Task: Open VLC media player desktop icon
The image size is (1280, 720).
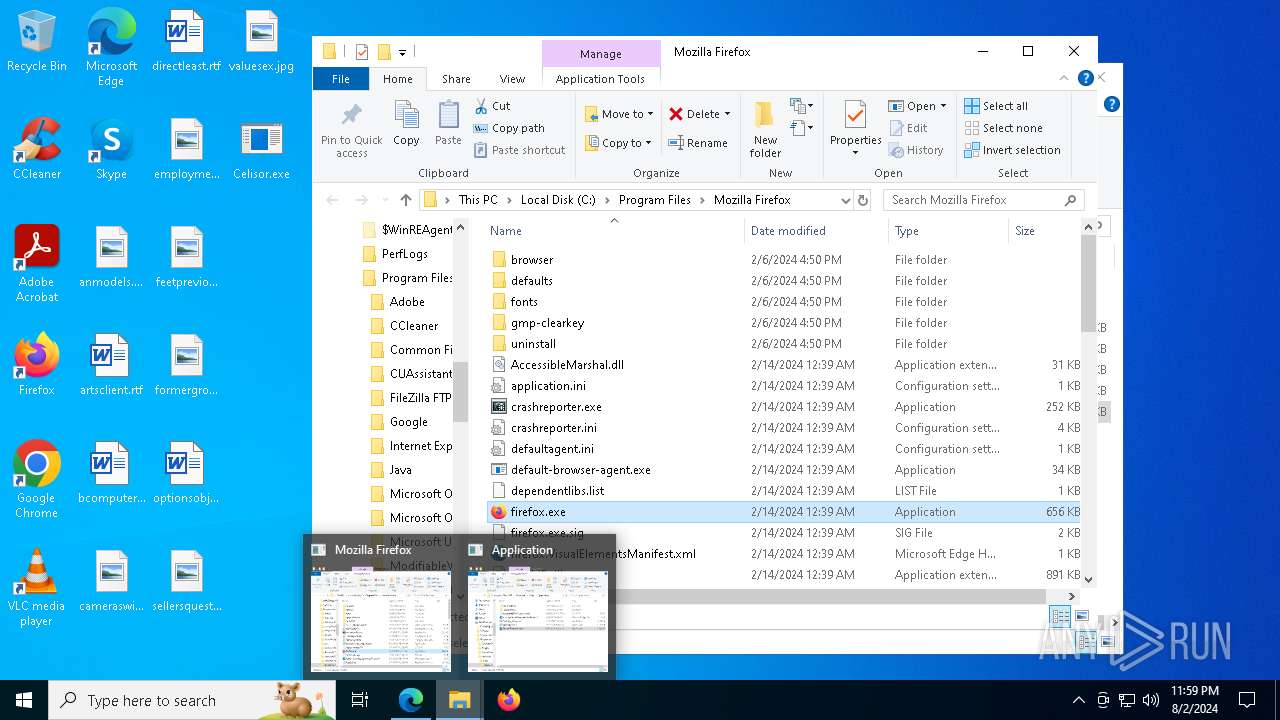Action: 36,588
